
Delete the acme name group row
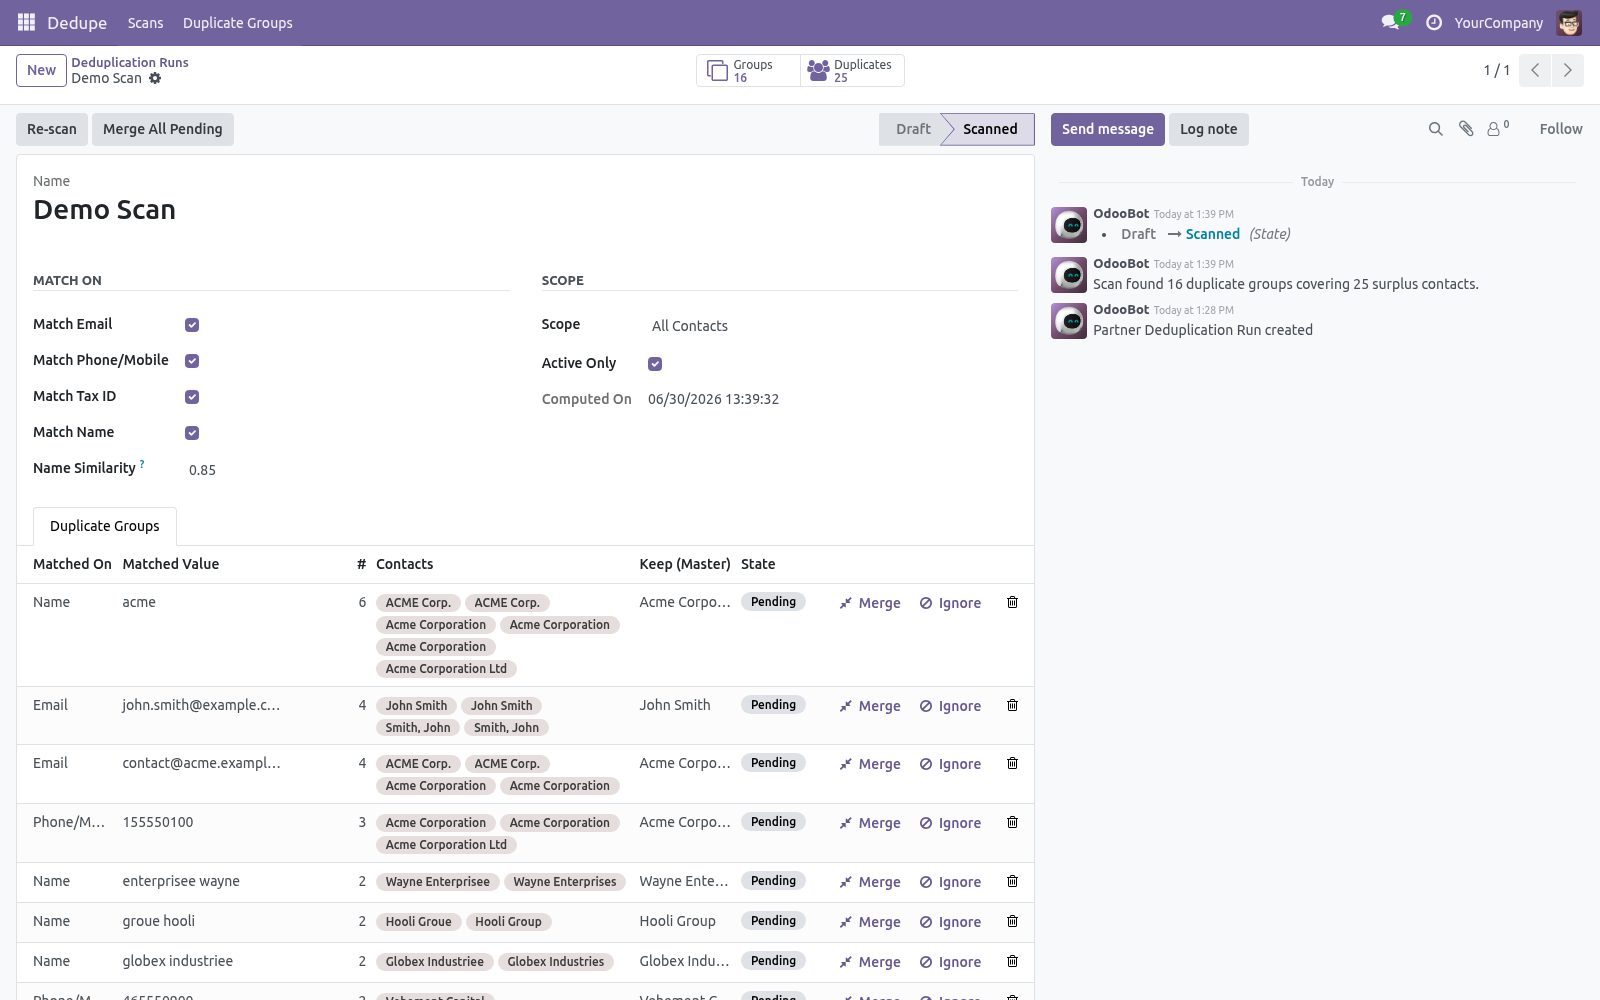coord(1012,603)
